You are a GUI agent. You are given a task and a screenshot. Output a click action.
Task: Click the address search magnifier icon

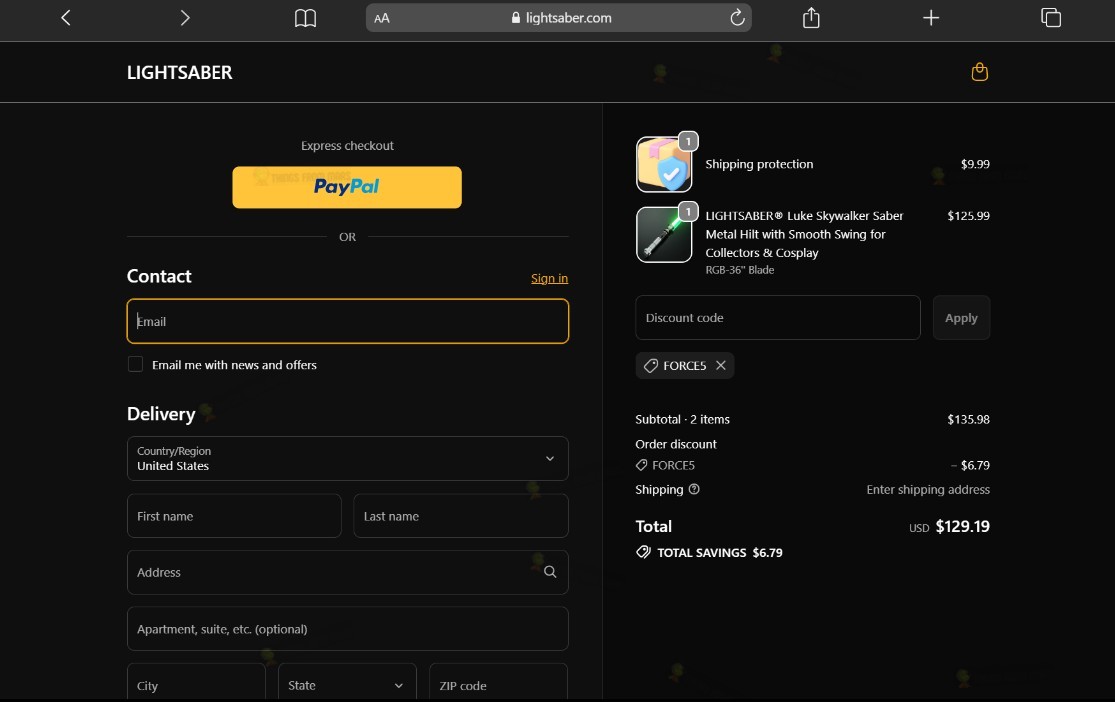coord(550,572)
